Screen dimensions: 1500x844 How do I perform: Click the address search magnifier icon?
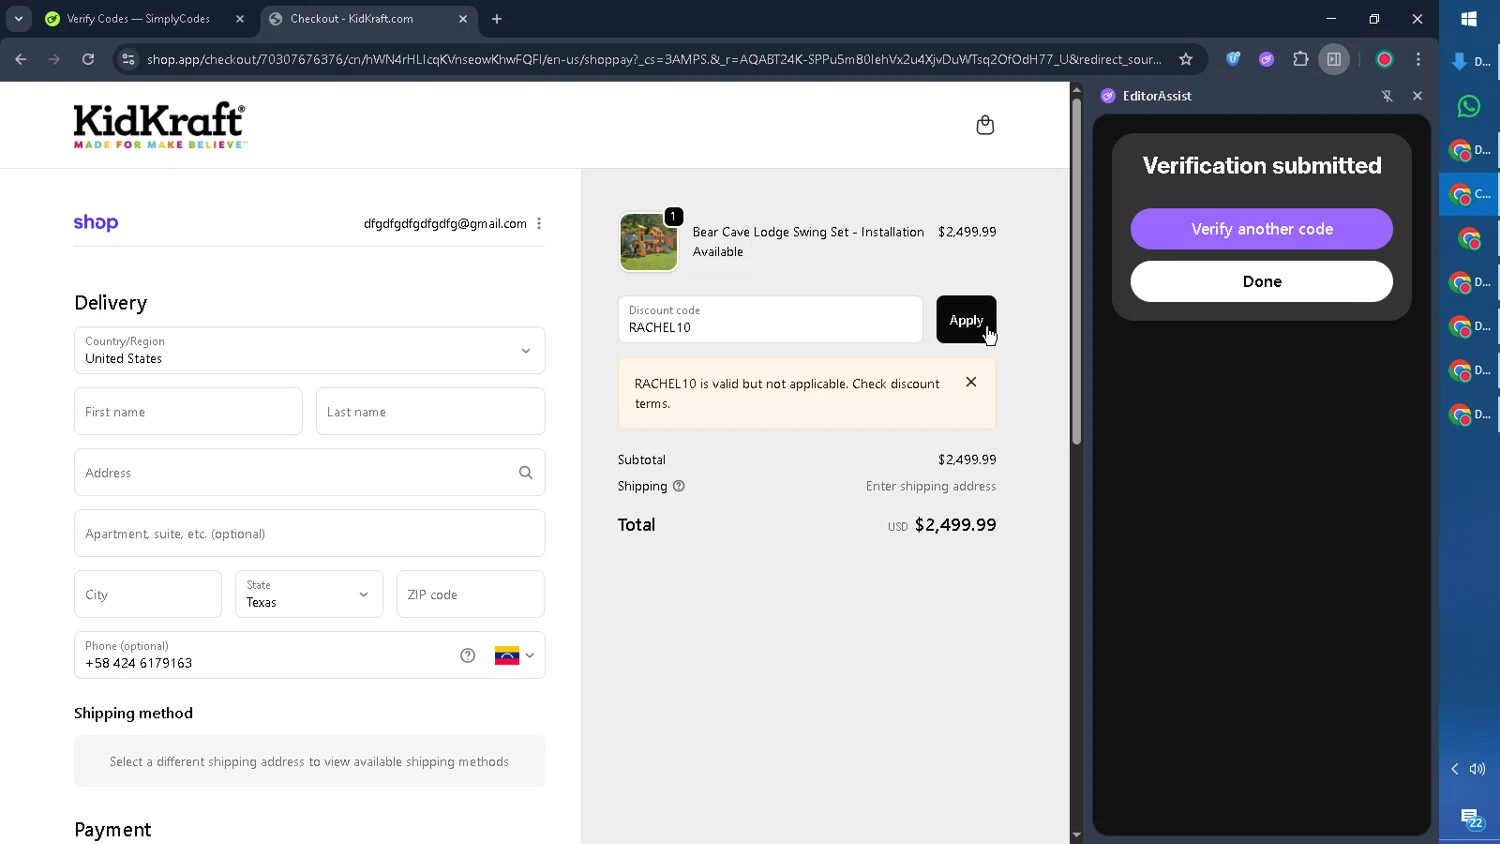tap(525, 473)
